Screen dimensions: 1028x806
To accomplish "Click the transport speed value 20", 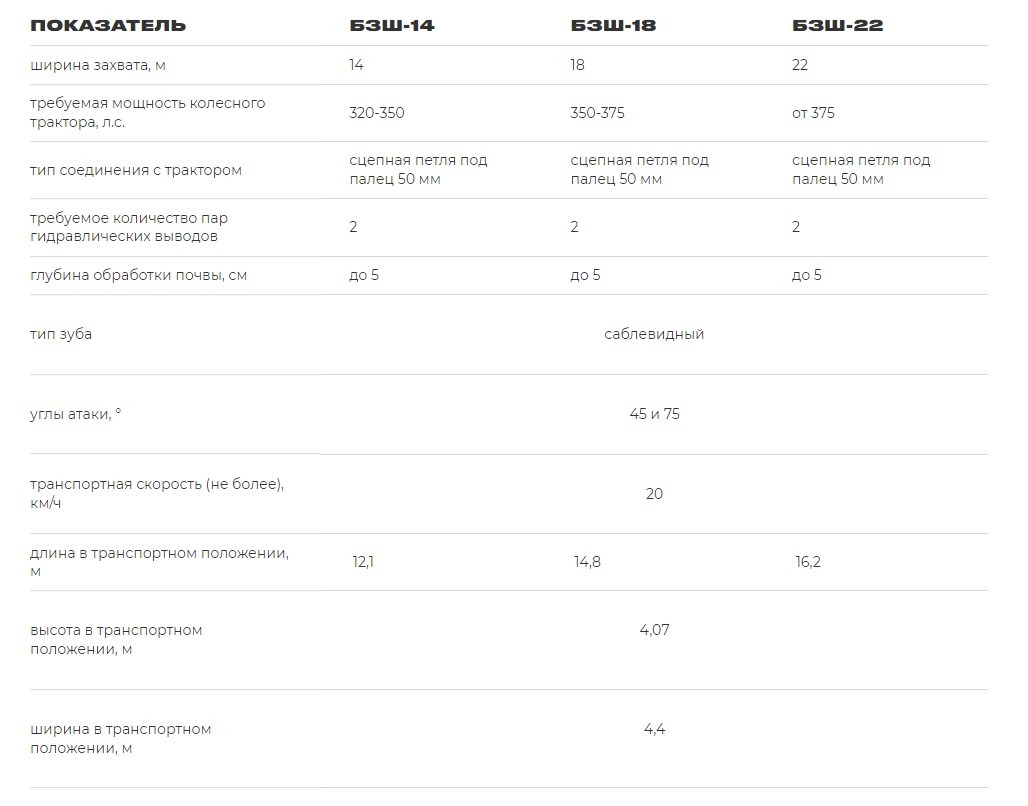I will click(654, 494).
